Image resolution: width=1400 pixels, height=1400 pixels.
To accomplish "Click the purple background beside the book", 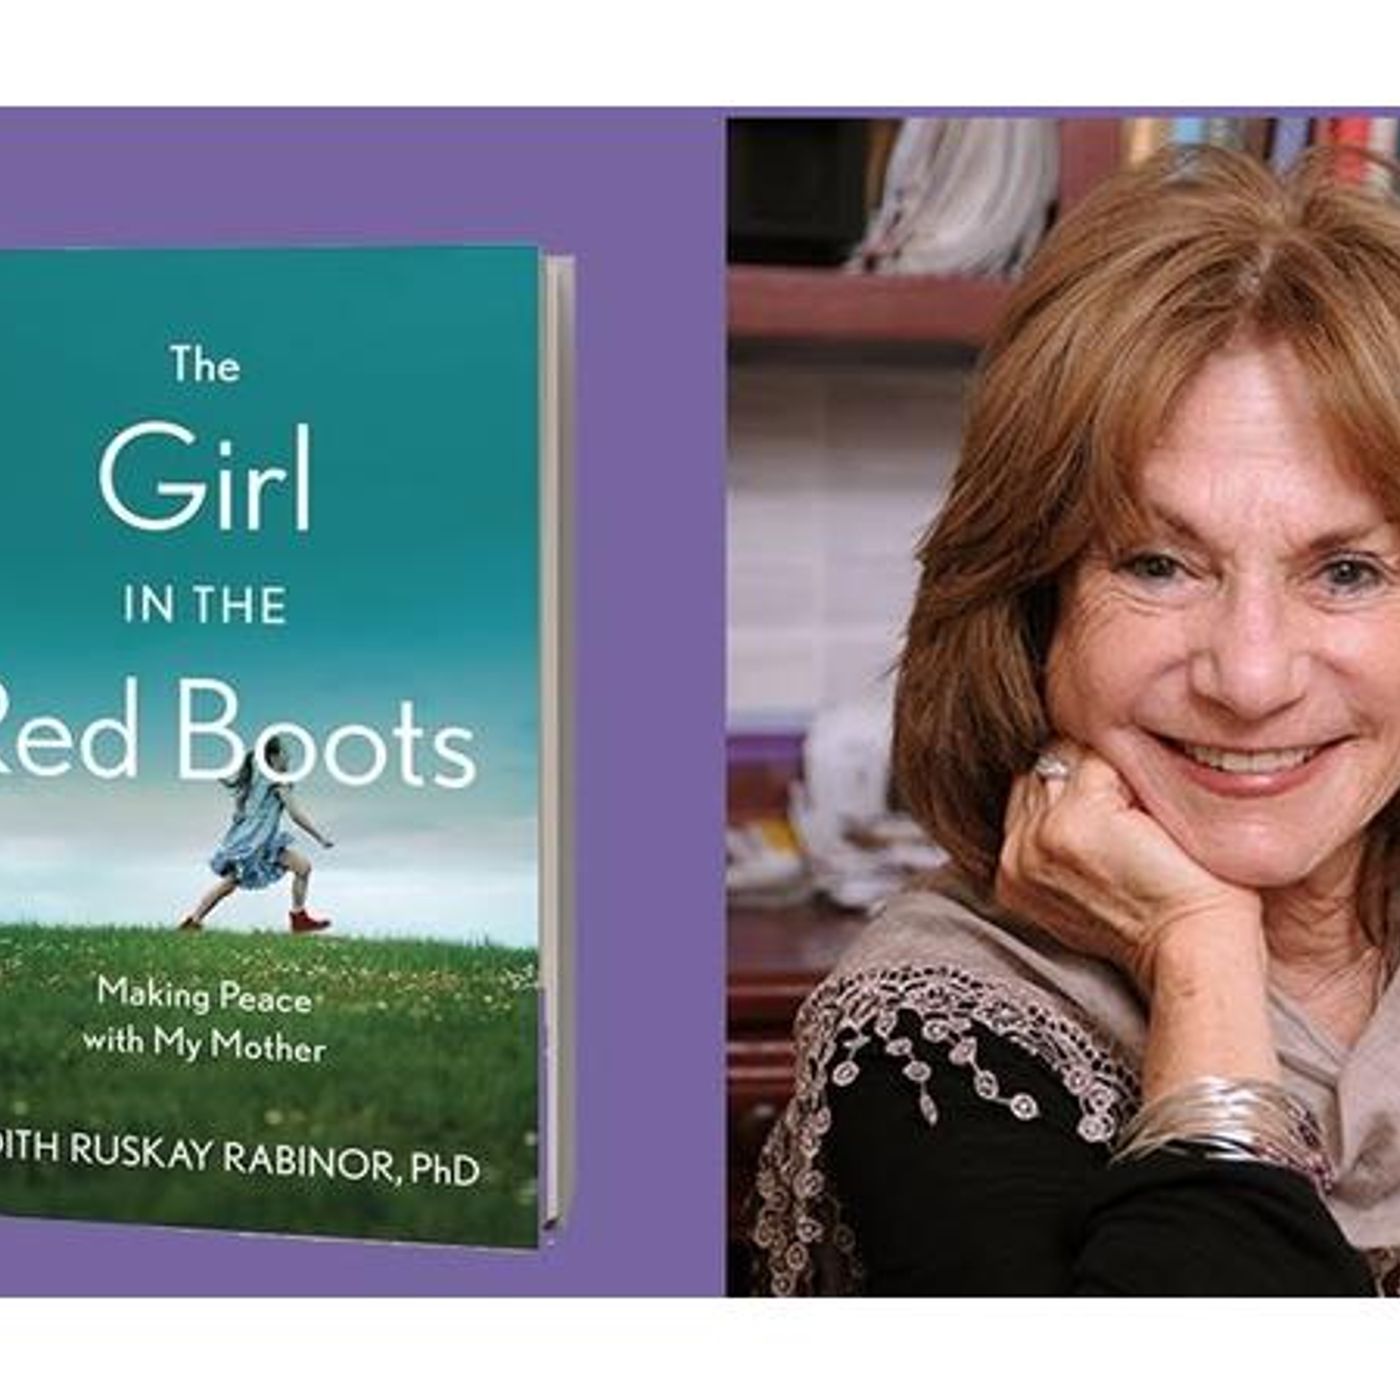I will (x=650, y=700).
